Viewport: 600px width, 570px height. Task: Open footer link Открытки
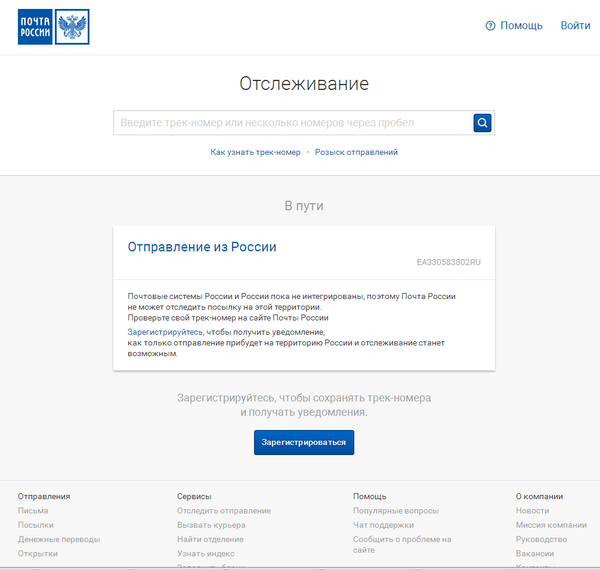[x=38, y=554]
